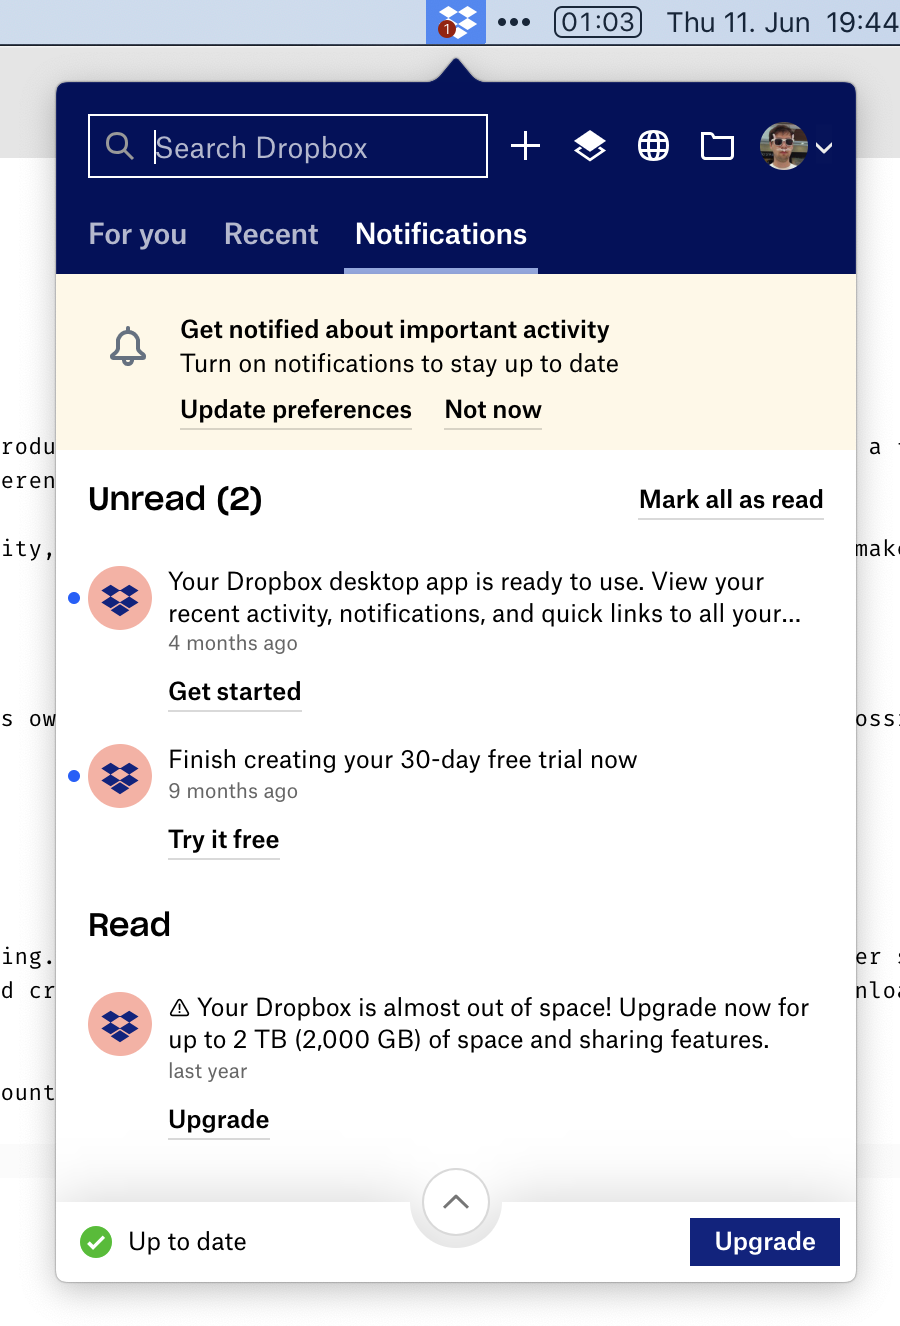Screen dimensions: 900x1326
Task: Click the green Up to date checkmark
Action: (96, 1242)
